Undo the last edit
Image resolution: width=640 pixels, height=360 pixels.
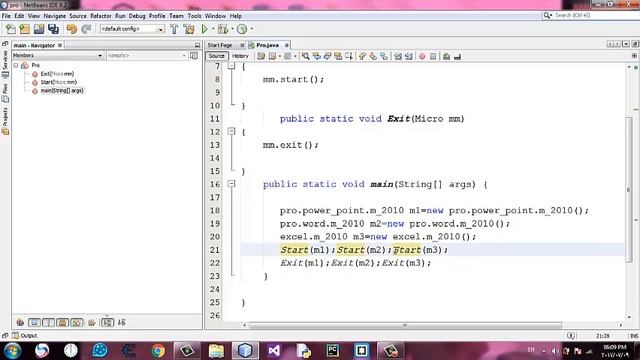tap(71, 29)
